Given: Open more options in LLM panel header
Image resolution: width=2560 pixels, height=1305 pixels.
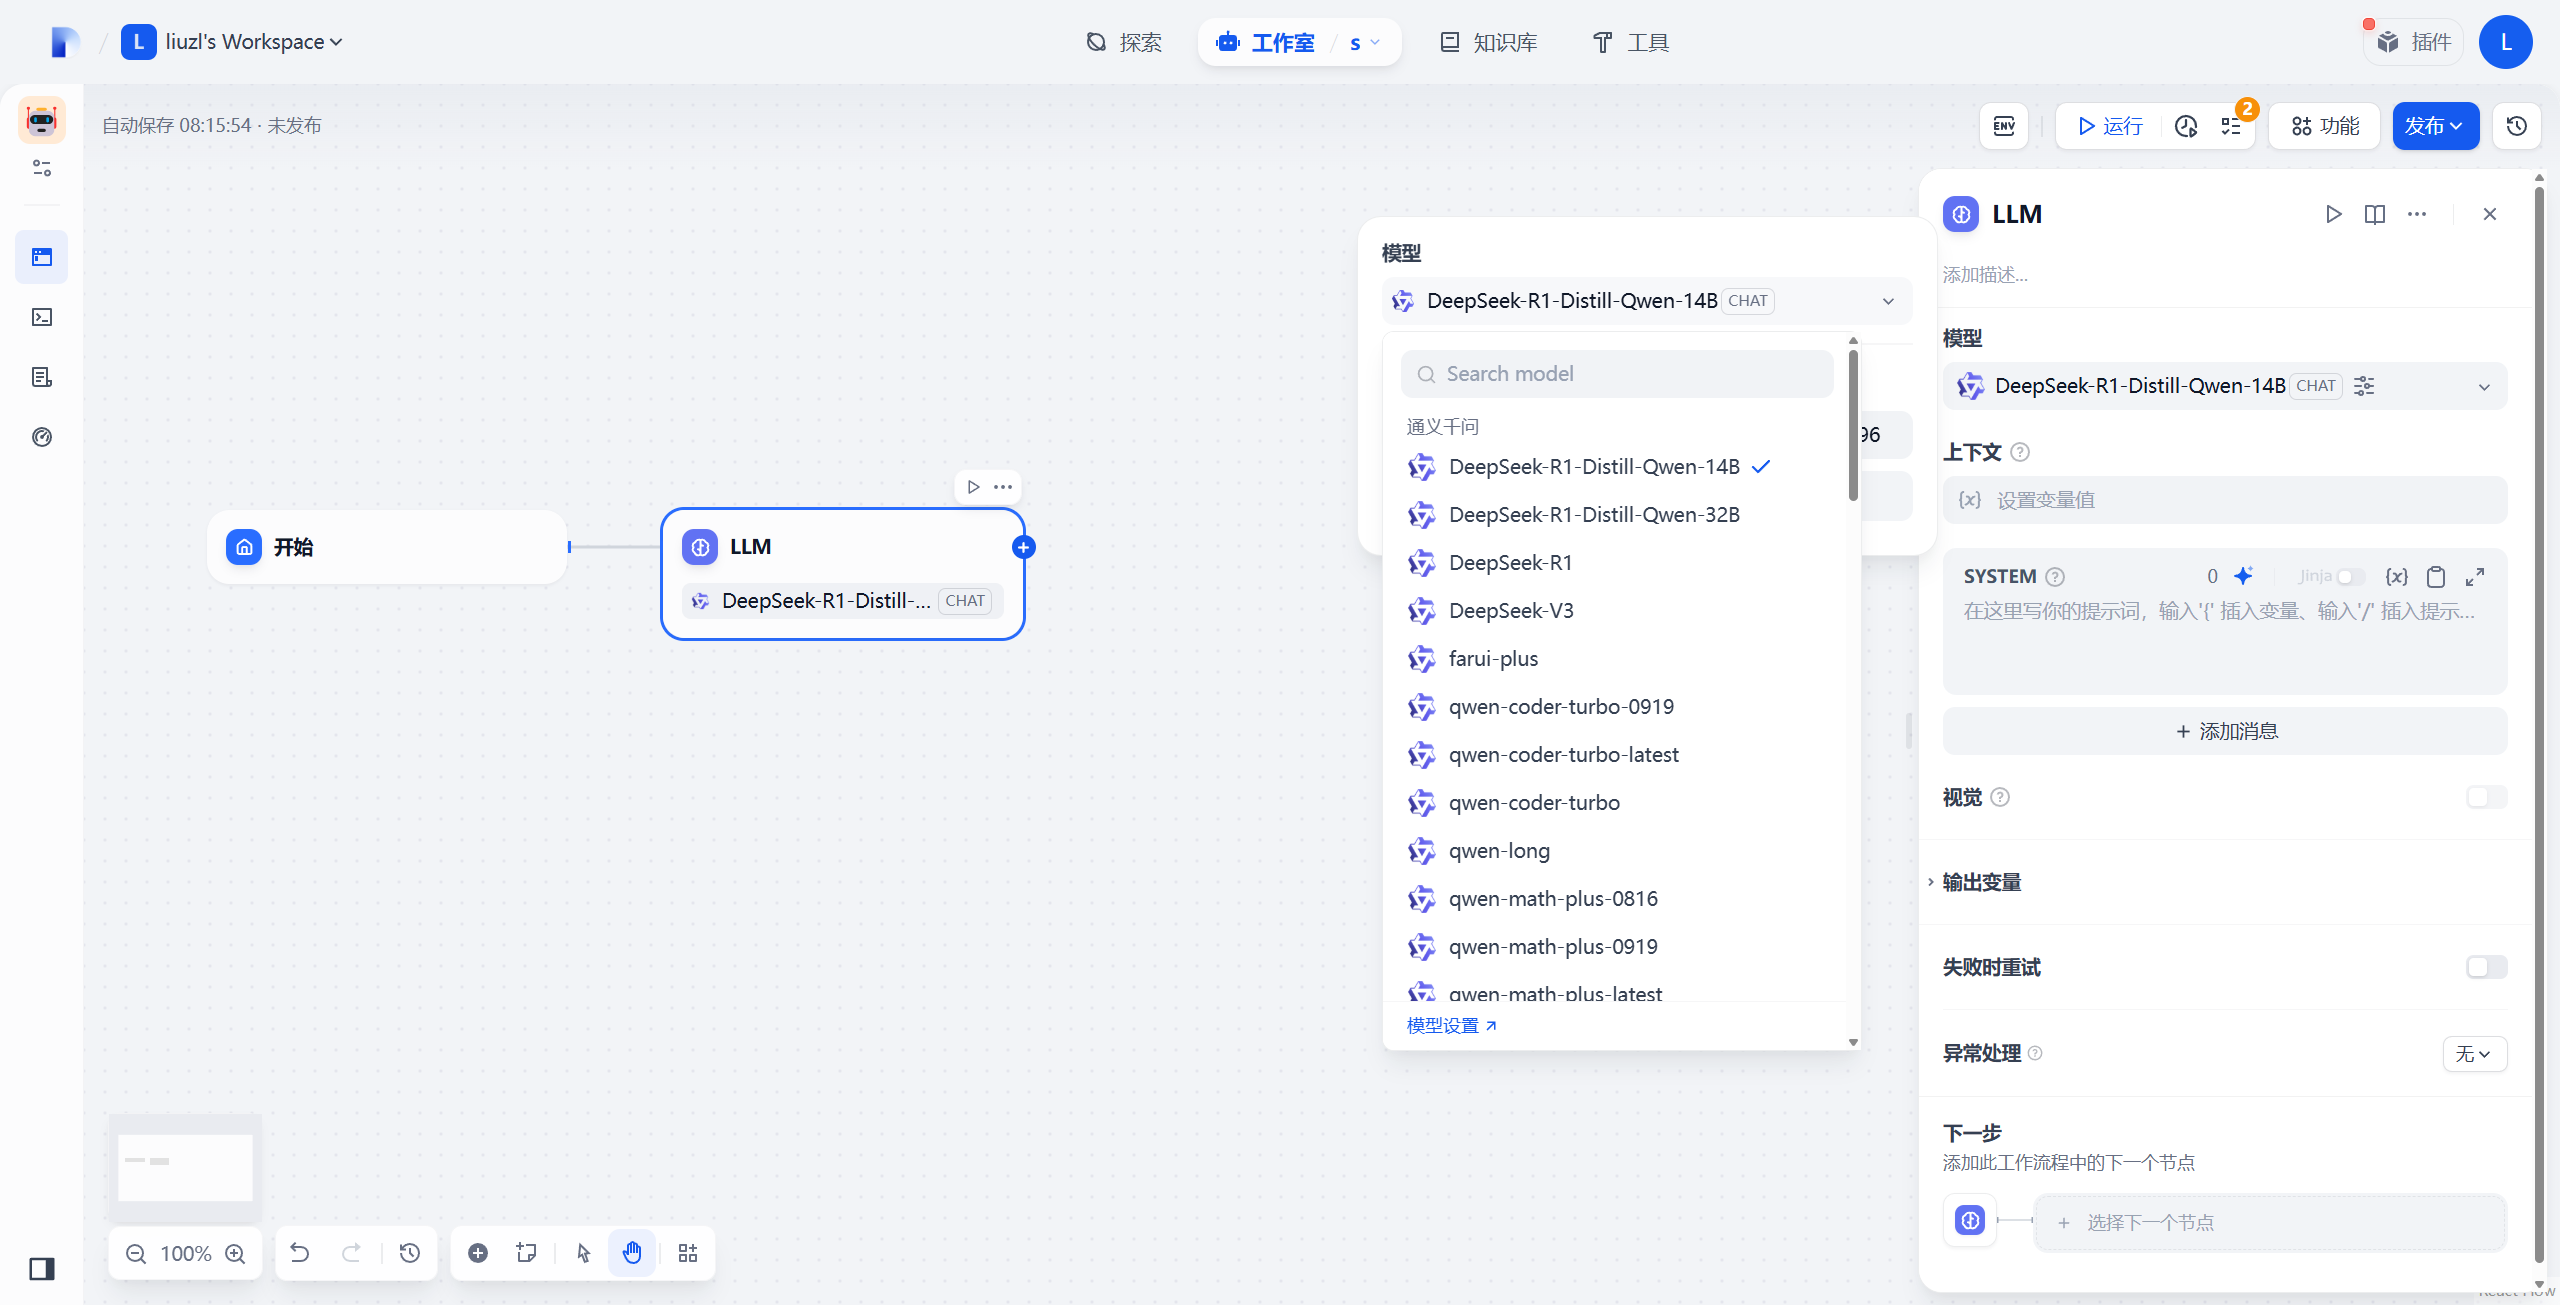Looking at the screenshot, I should tap(2417, 214).
